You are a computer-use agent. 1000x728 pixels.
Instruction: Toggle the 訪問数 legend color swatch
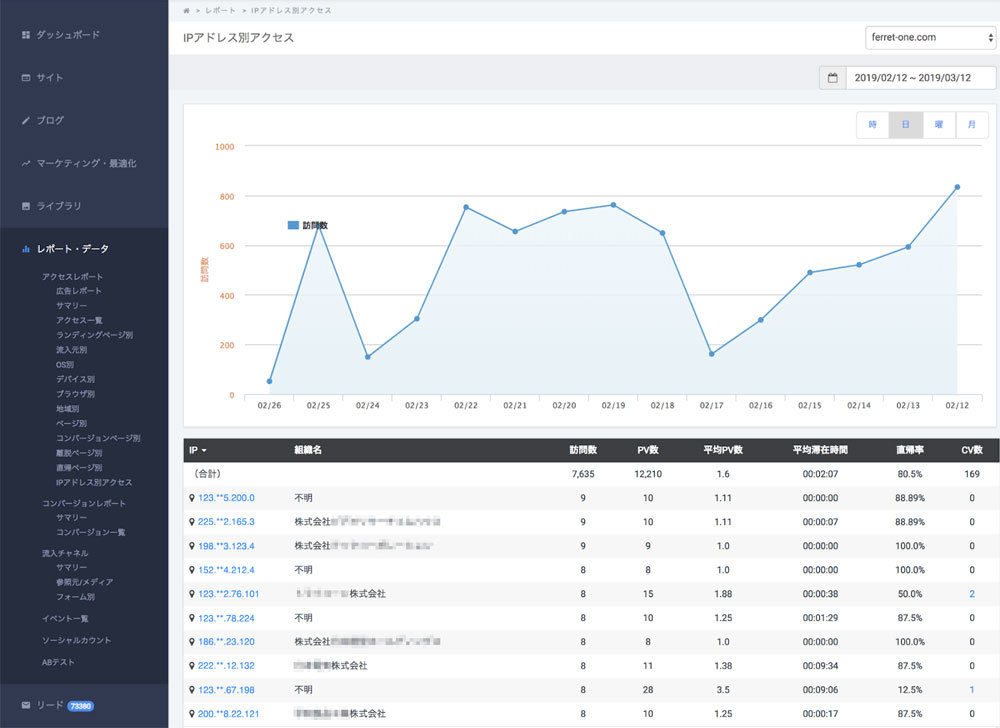(293, 226)
